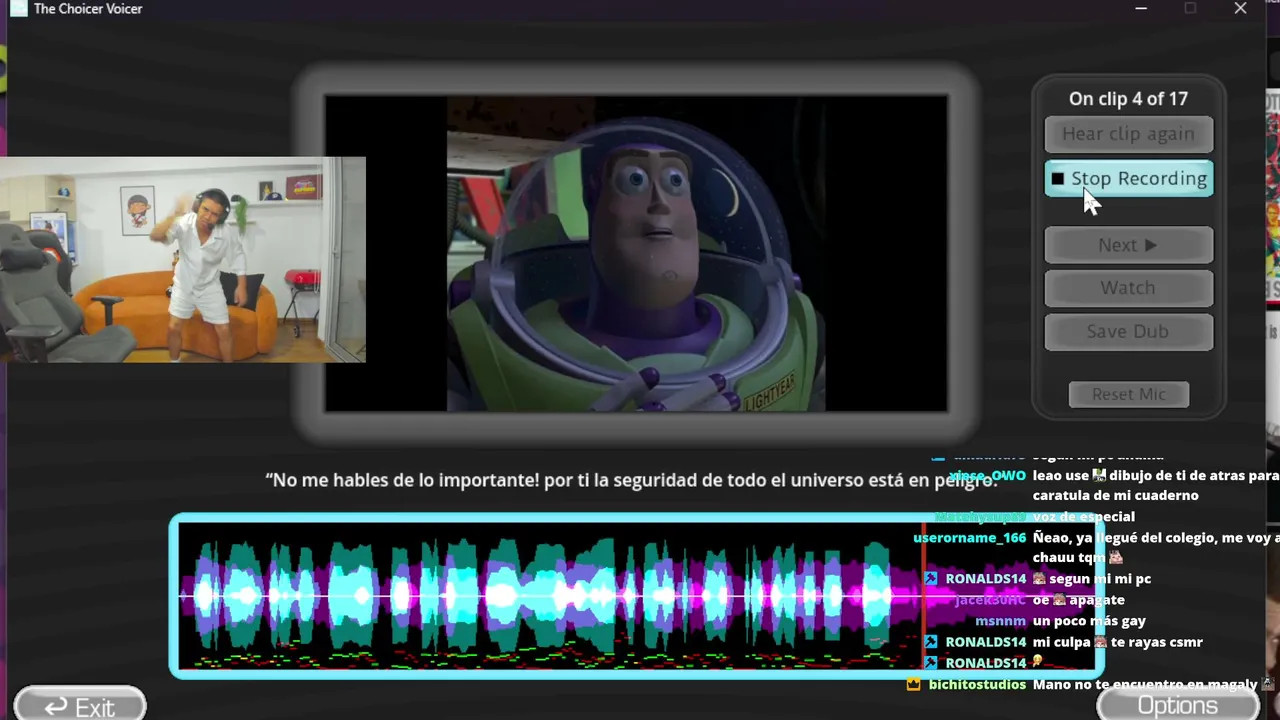Minimize the Choicer Voicer window
1280x720 pixels.
(1141, 9)
